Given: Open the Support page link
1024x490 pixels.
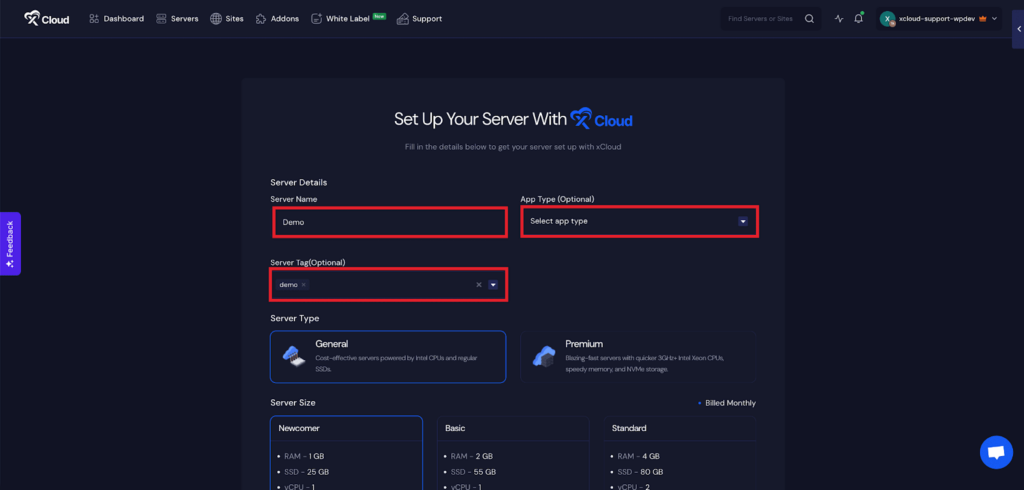Looking at the screenshot, I should pos(419,18).
